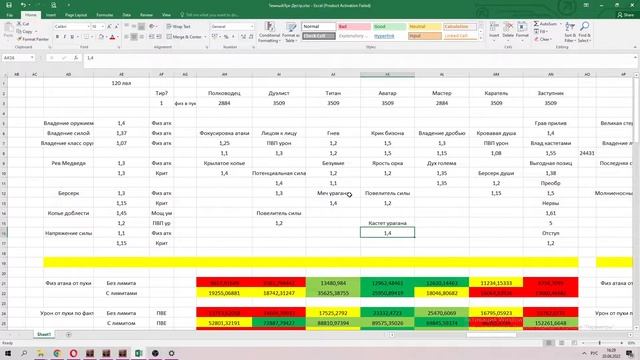The image size is (640, 360).
Task: Open Format as Table gallery
Action: pyautogui.click(x=291, y=32)
